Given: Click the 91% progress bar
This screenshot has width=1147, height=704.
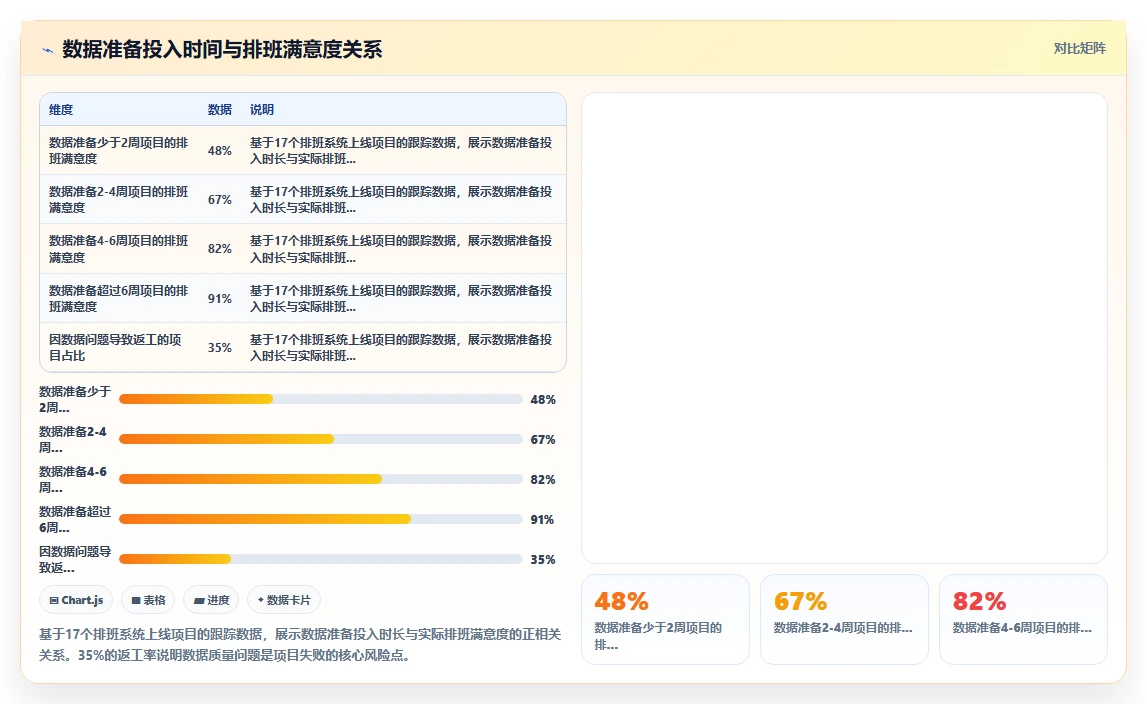Looking at the screenshot, I should click(320, 520).
